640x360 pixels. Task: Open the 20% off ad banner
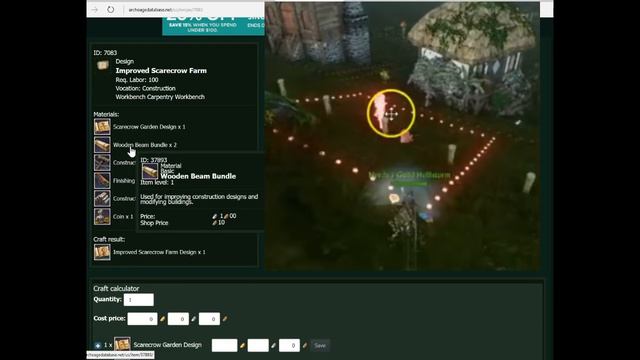pyautogui.click(x=213, y=26)
